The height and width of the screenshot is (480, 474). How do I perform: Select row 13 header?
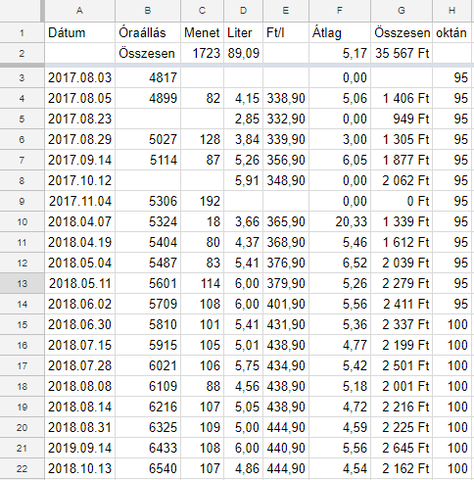point(22,284)
